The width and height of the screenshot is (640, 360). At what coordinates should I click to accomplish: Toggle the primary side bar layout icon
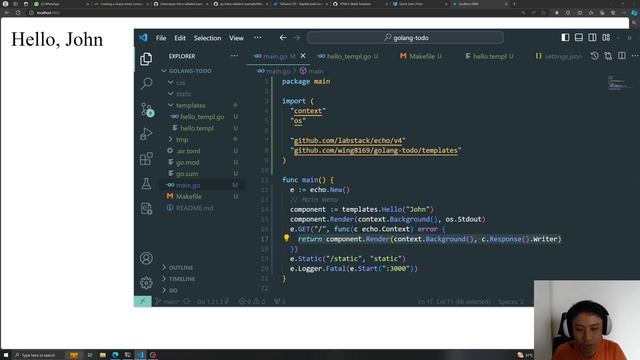(x=565, y=38)
